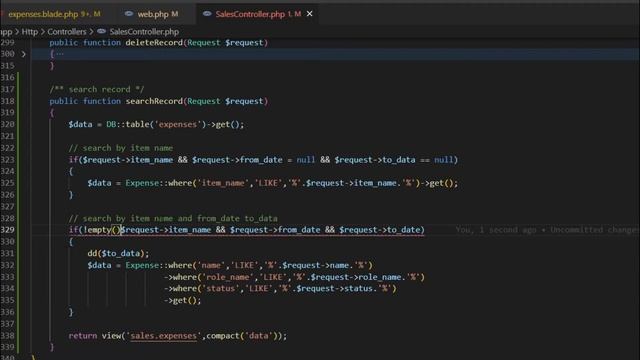Click the PHP file icon on web.php tab
640x360 pixels.
tap(129, 14)
